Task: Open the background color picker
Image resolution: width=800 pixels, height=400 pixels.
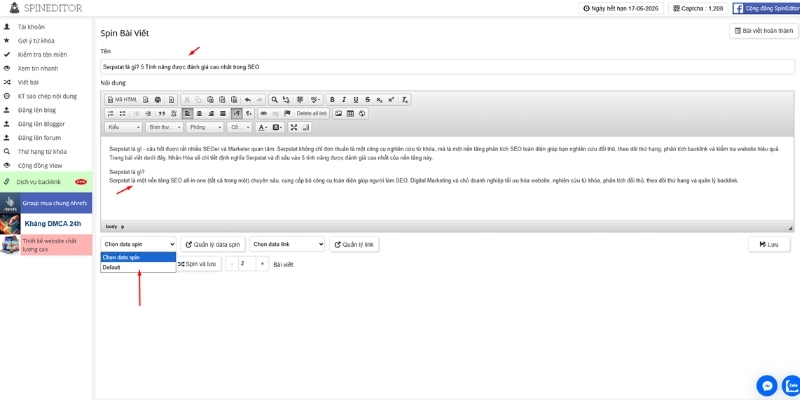Action: (277, 127)
